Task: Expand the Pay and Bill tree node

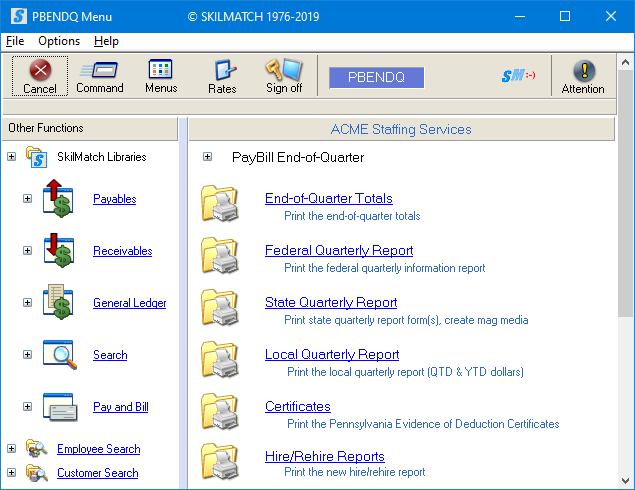Action: tap(27, 406)
